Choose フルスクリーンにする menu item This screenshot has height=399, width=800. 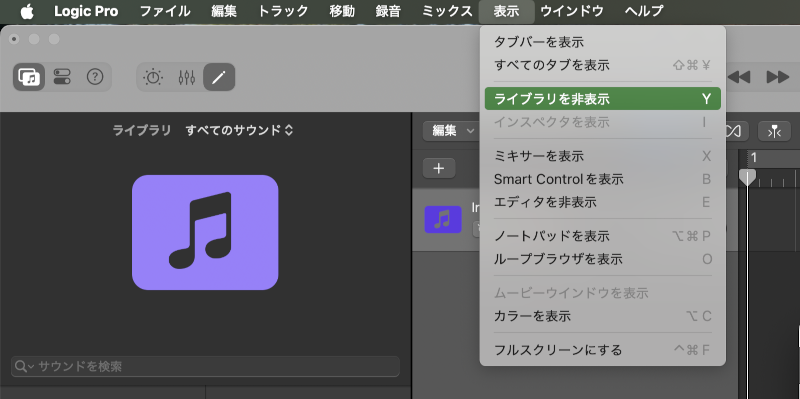(603, 350)
